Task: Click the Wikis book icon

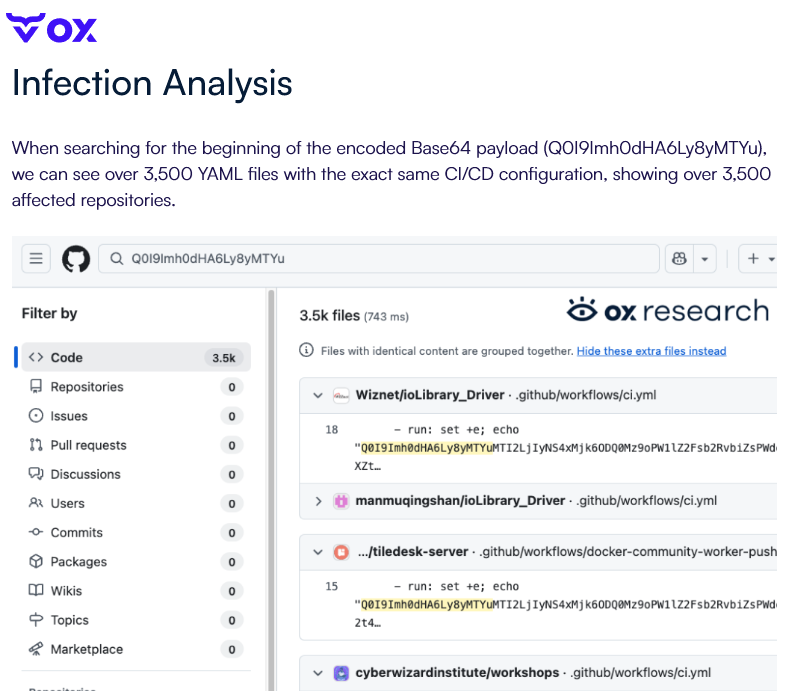Action: pyautogui.click(x=36, y=591)
